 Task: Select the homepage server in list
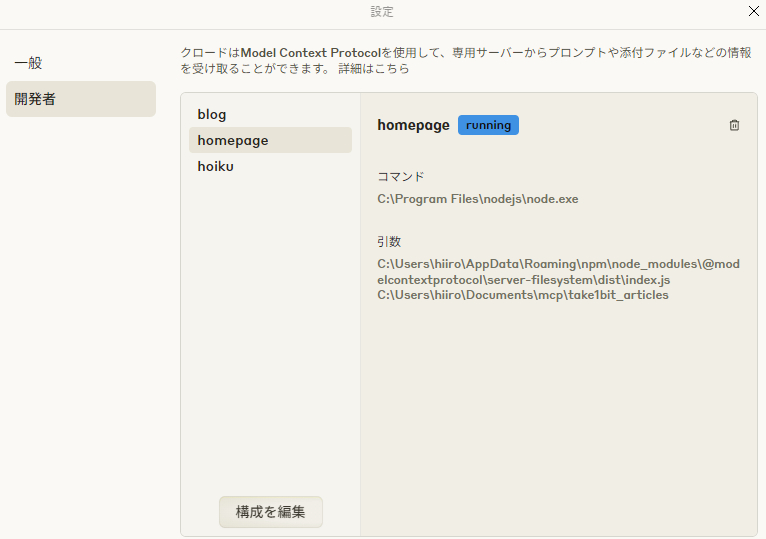click(x=233, y=140)
